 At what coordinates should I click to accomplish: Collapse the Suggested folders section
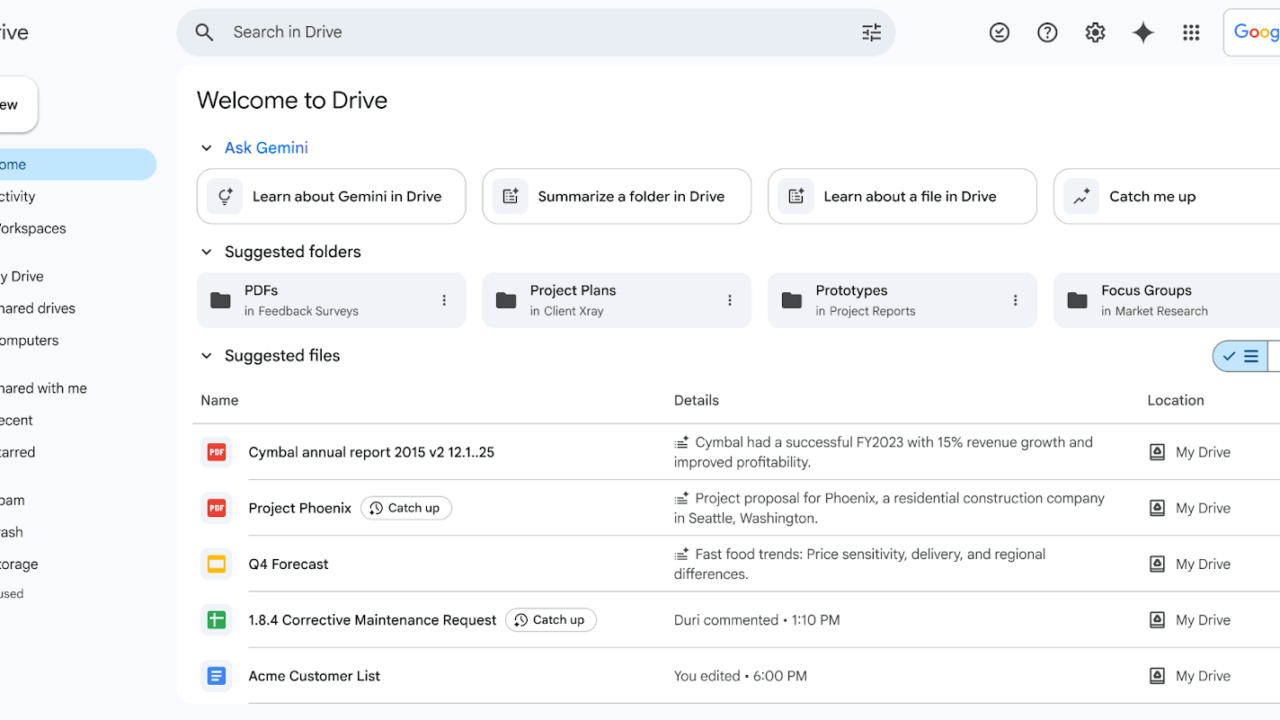206,252
